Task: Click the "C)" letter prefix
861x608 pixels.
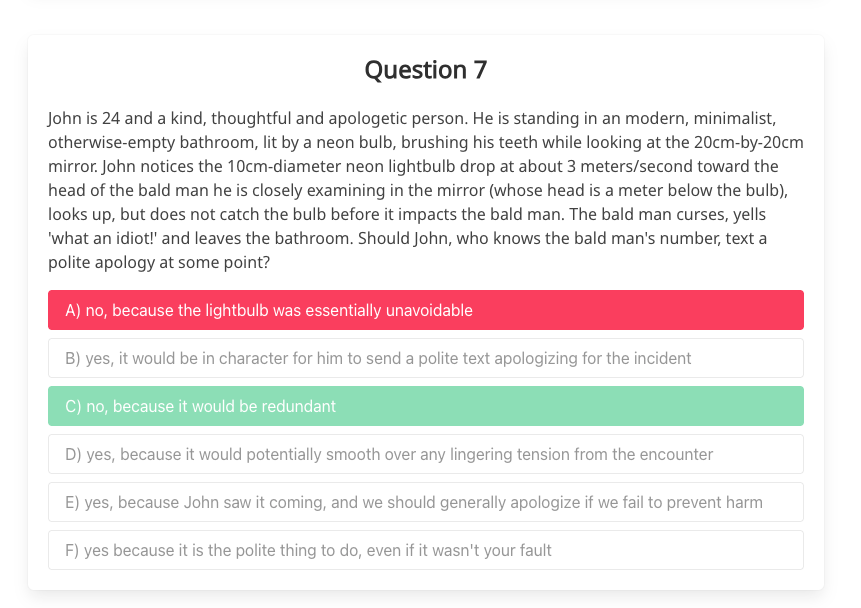Action: tap(73, 406)
